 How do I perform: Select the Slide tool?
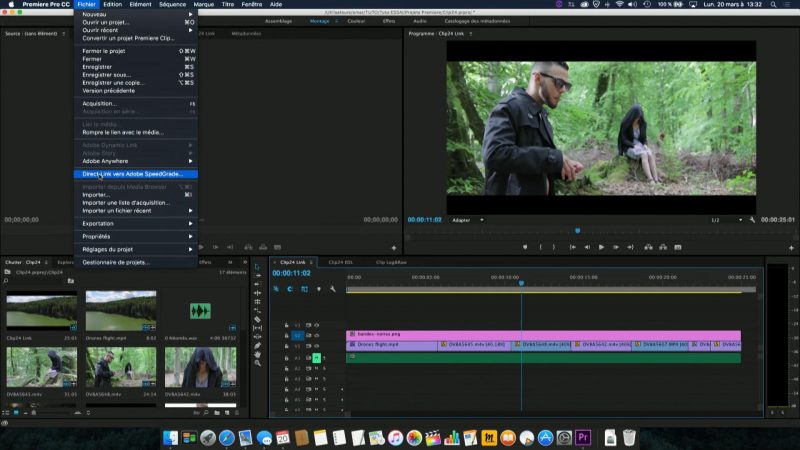tap(257, 337)
